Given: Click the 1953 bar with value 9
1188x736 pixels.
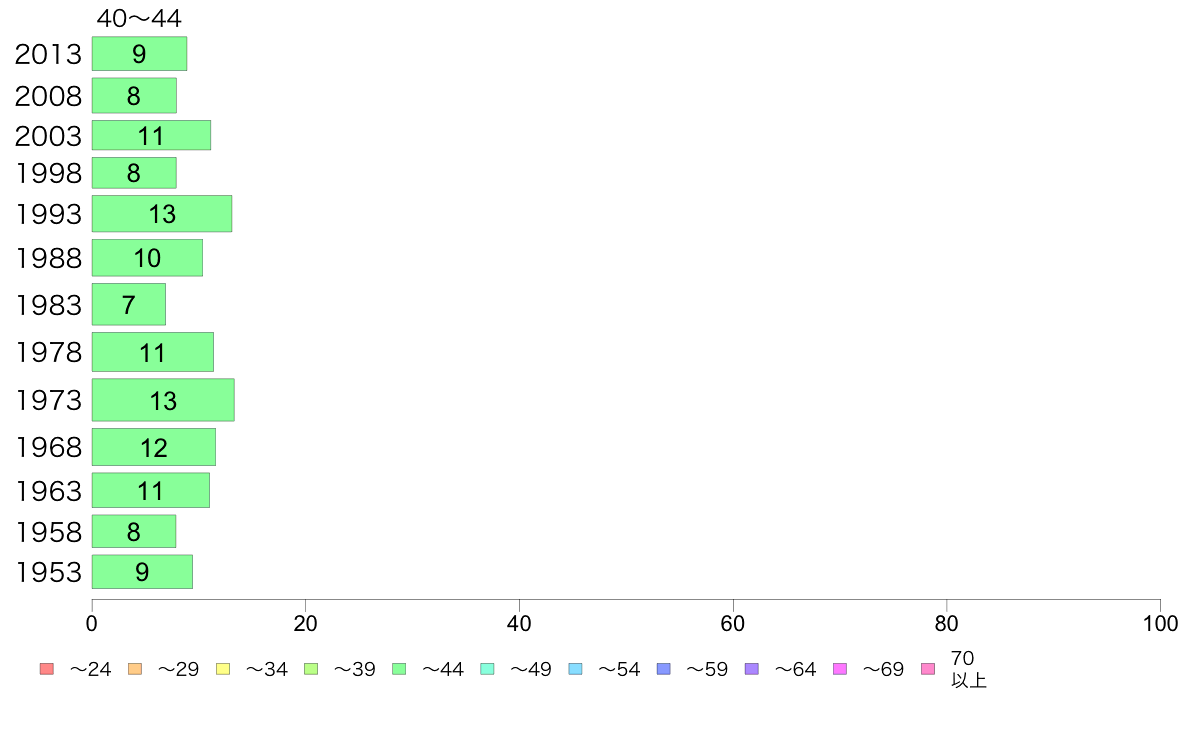Looking at the screenshot, I should pyautogui.click(x=142, y=572).
